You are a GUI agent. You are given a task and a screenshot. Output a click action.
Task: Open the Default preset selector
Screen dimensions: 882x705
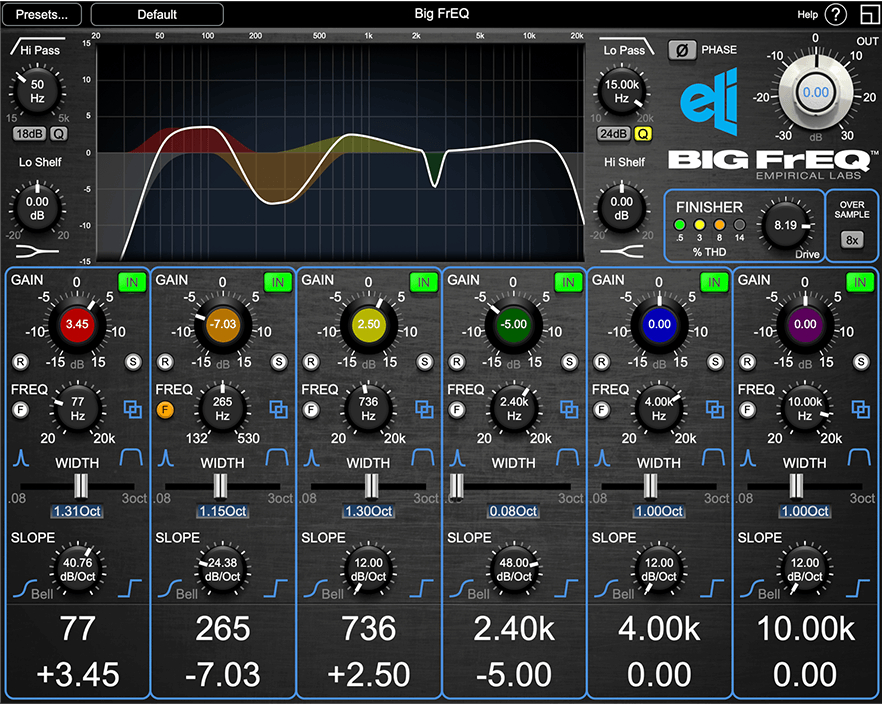pyautogui.click(x=157, y=14)
